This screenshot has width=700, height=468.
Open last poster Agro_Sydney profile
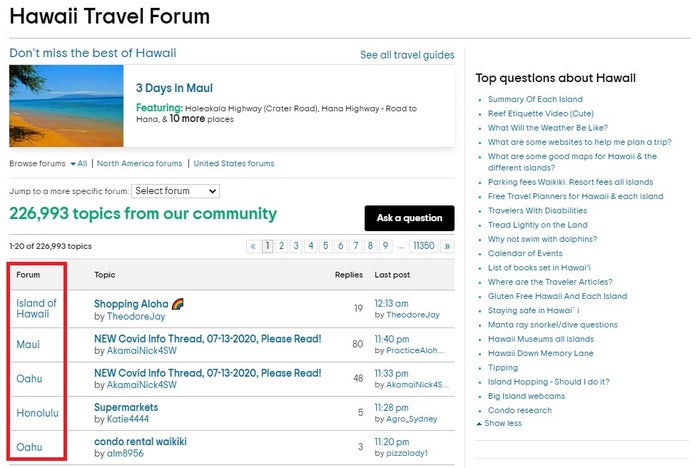point(412,419)
